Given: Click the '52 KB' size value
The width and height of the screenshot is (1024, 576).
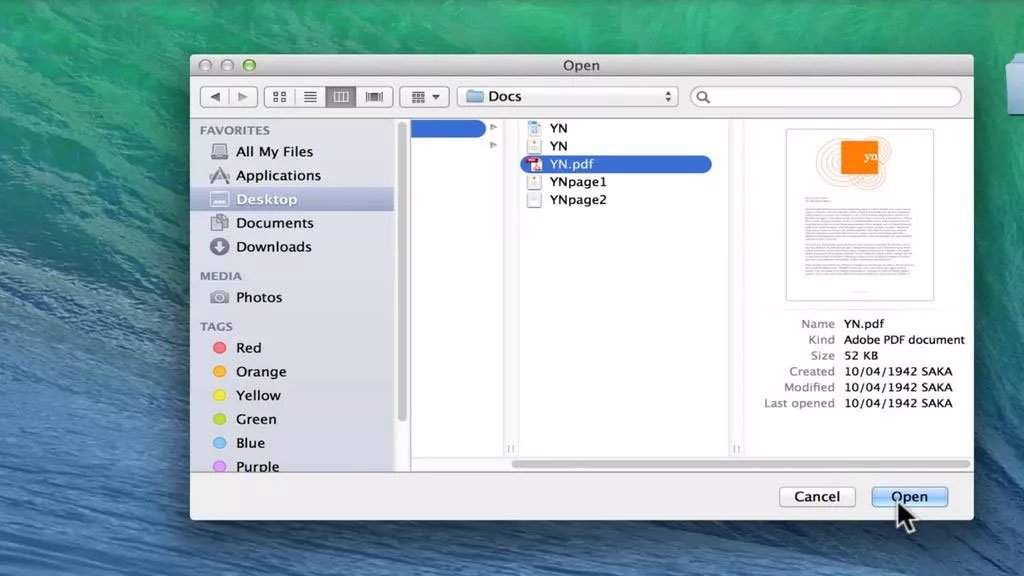Looking at the screenshot, I should click(861, 355).
